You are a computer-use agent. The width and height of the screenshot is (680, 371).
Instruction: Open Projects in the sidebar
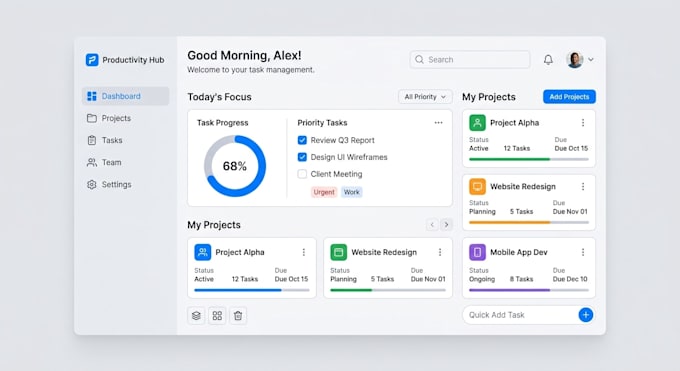coord(125,118)
